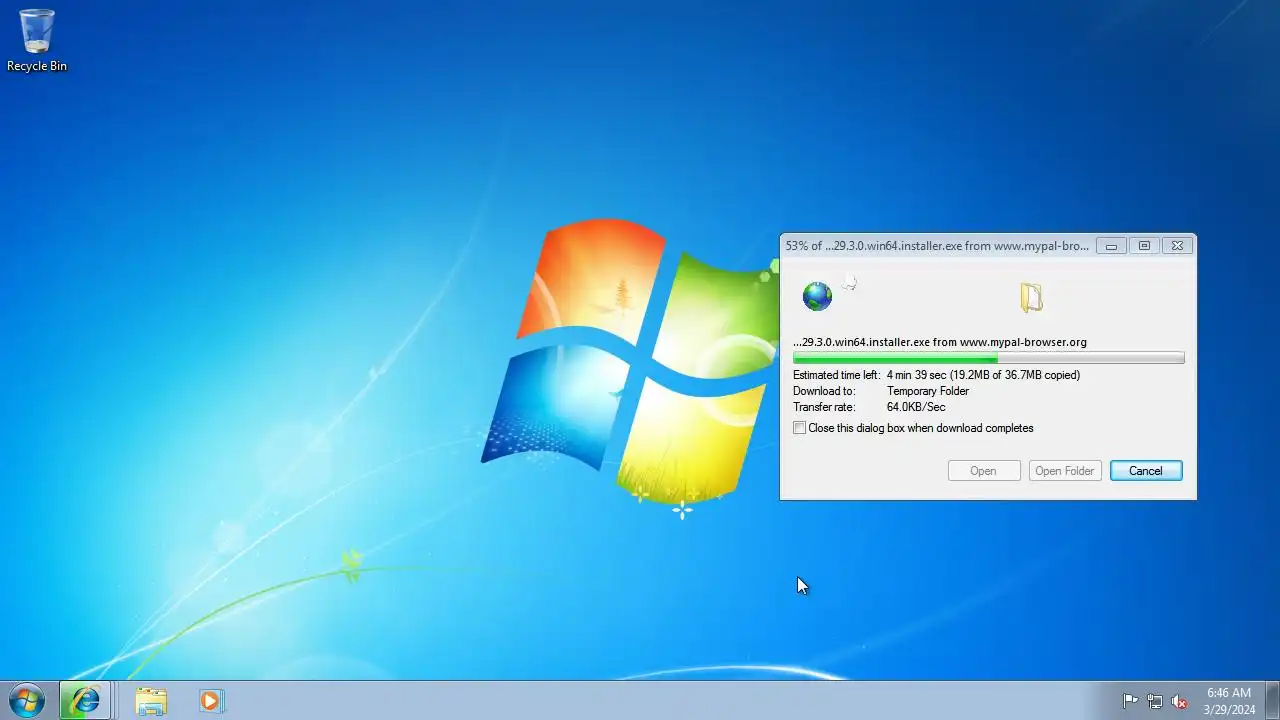Cancel the file download
This screenshot has width=1280, height=720.
(x=1146, y=471)
